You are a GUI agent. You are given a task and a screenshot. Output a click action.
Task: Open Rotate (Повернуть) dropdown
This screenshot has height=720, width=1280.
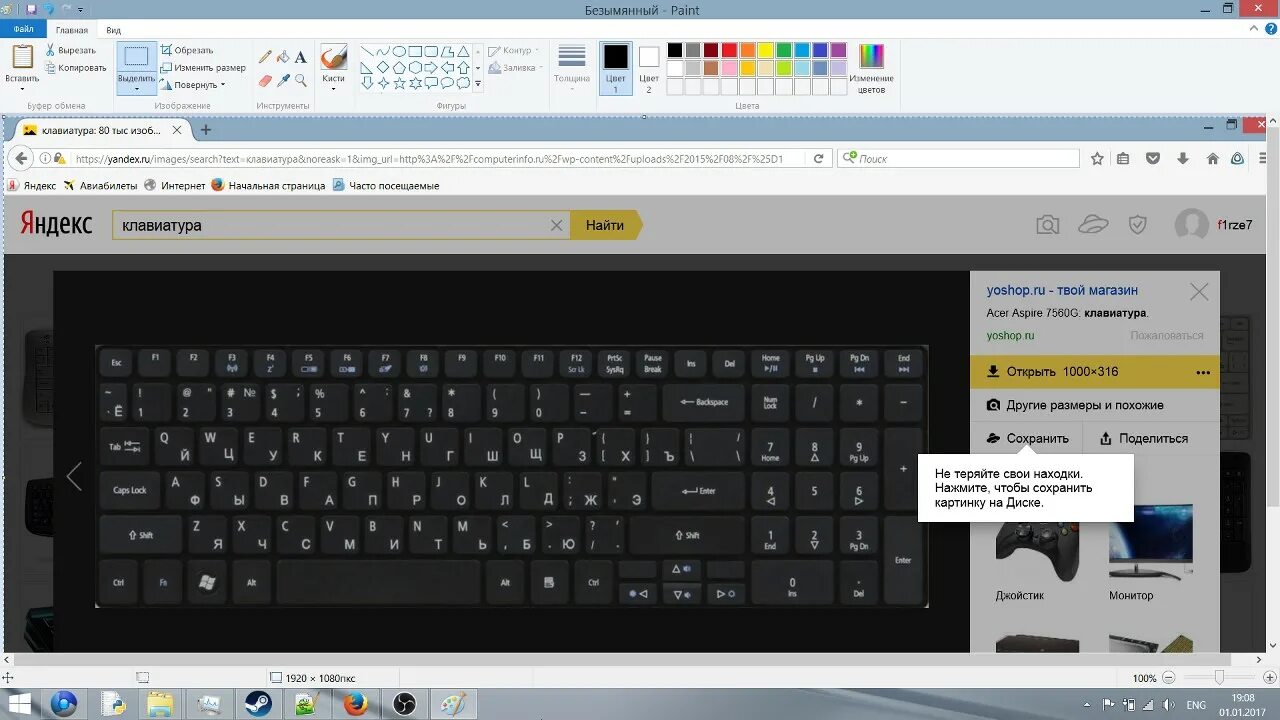(x=193, y=85)
